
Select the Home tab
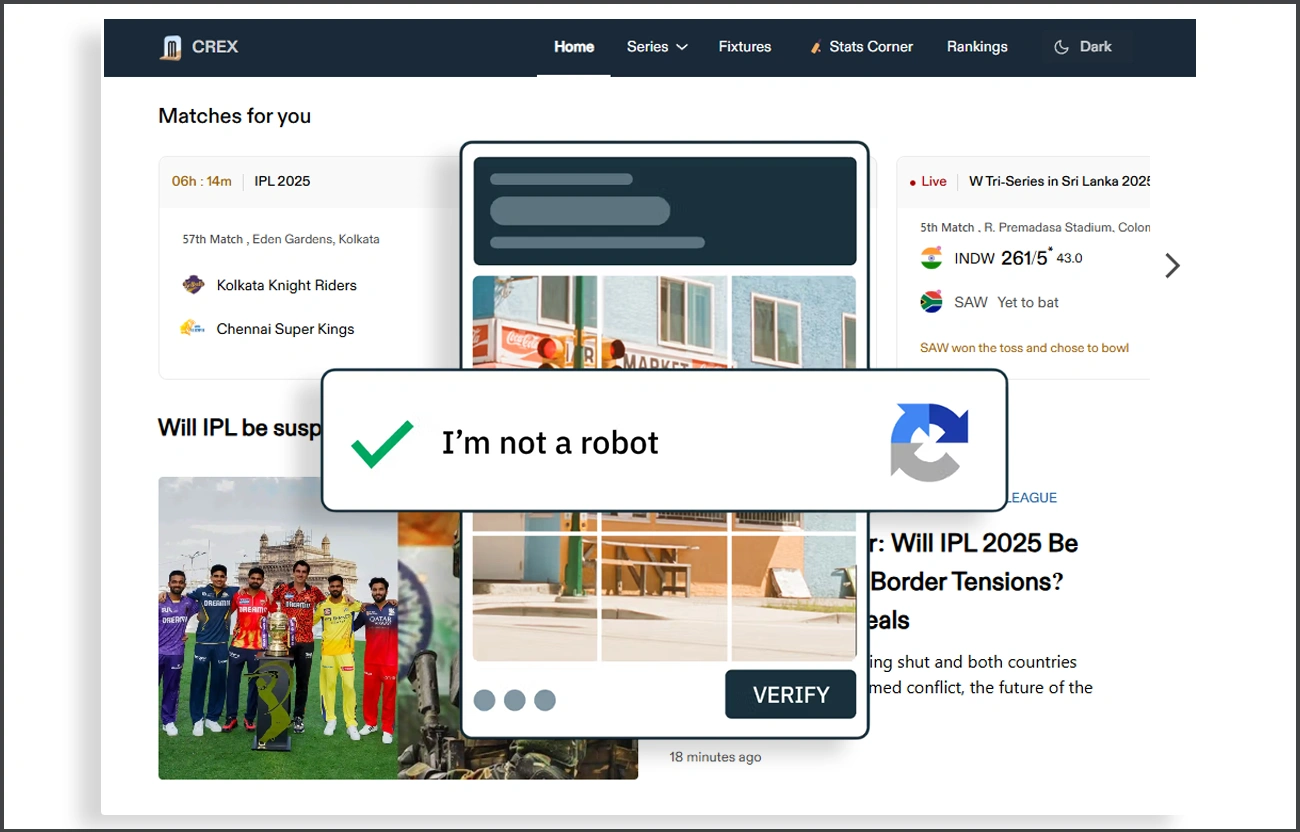(574, 47)
